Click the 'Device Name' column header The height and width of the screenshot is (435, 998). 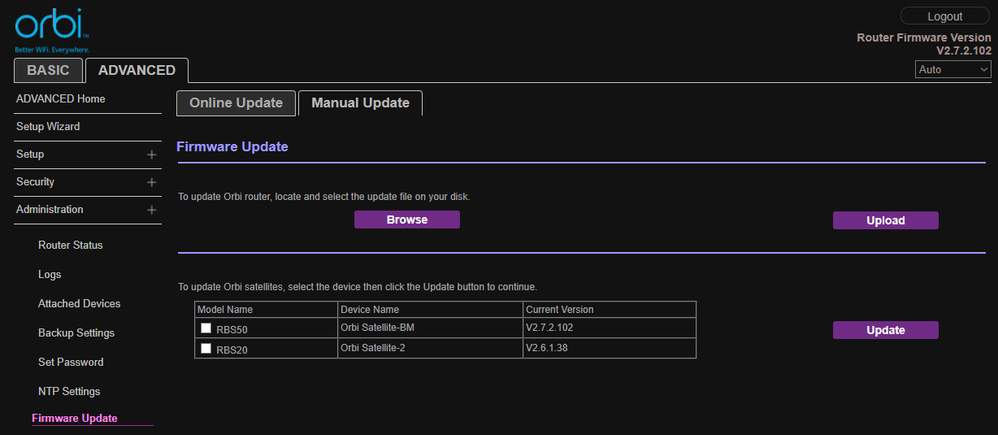pyautogui.click(x=430, y=310)
